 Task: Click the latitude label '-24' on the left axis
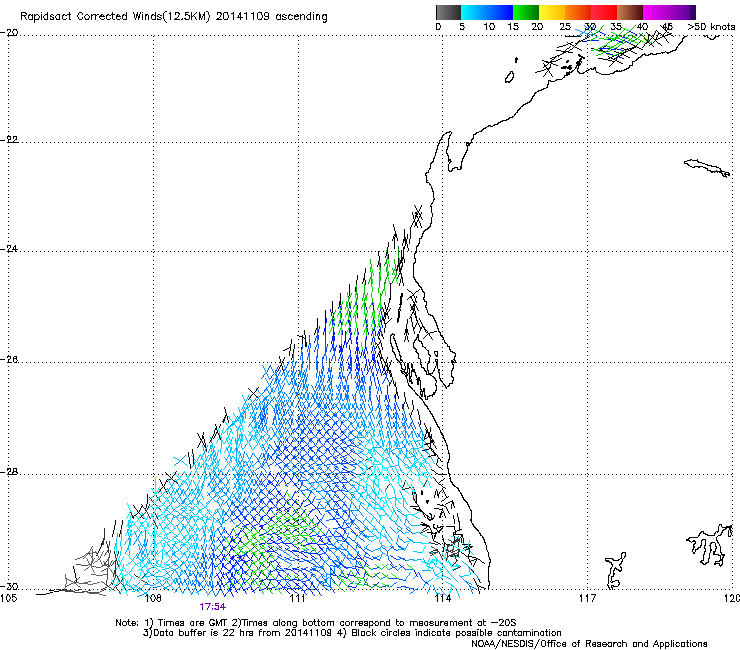tap(9, 248)
